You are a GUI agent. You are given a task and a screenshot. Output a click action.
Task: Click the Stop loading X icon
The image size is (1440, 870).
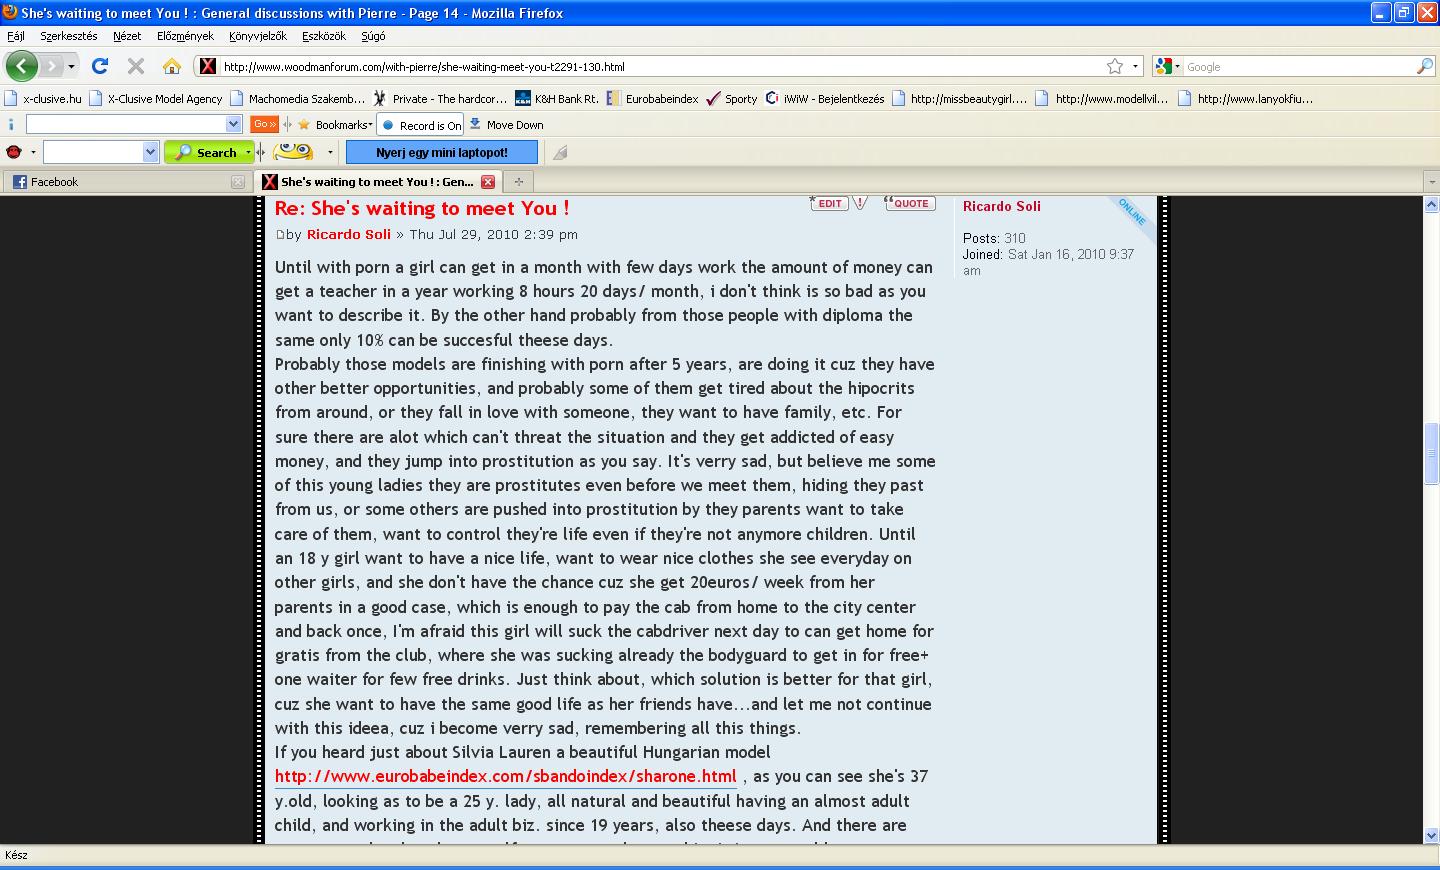click(x=136, y=66)
